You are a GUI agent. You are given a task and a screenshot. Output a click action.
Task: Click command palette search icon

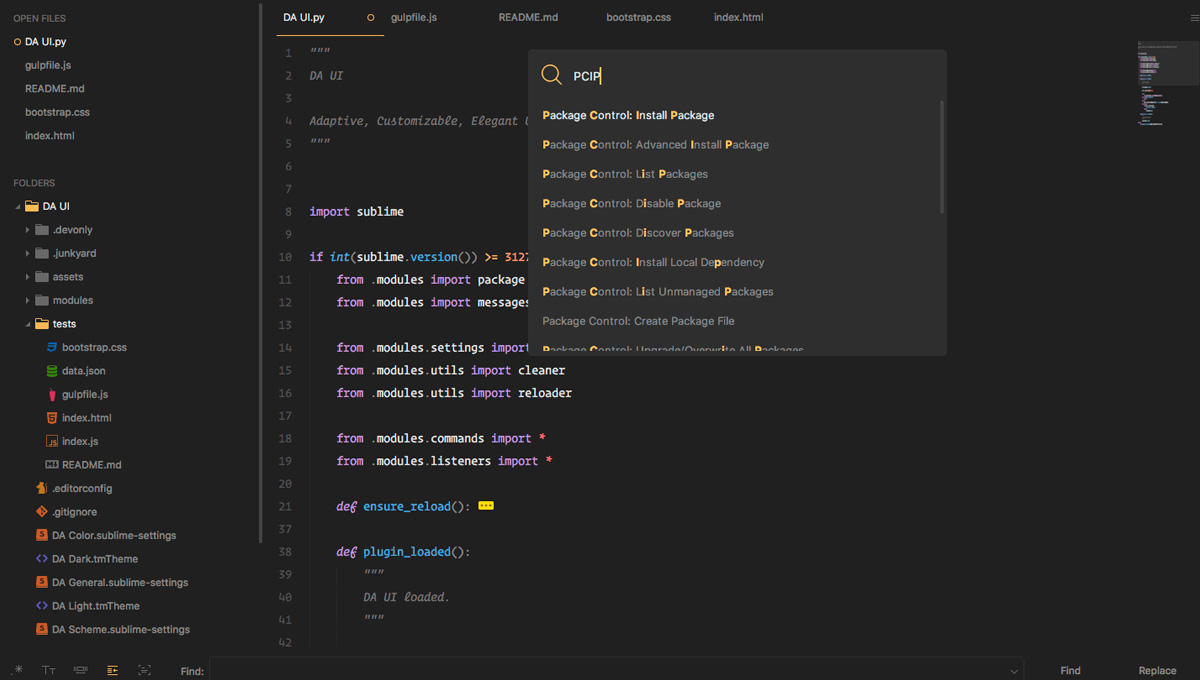pyautogui.click(x=551, y=75)
